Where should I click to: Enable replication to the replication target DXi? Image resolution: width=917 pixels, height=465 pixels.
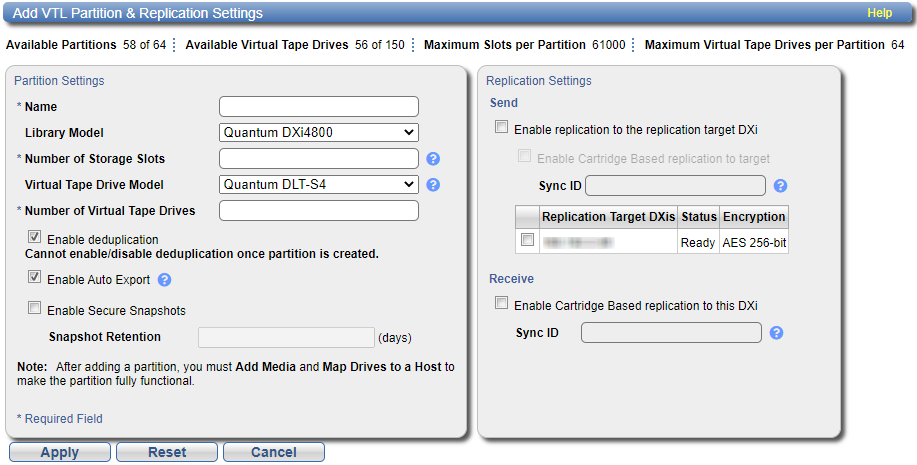[501, 129]
